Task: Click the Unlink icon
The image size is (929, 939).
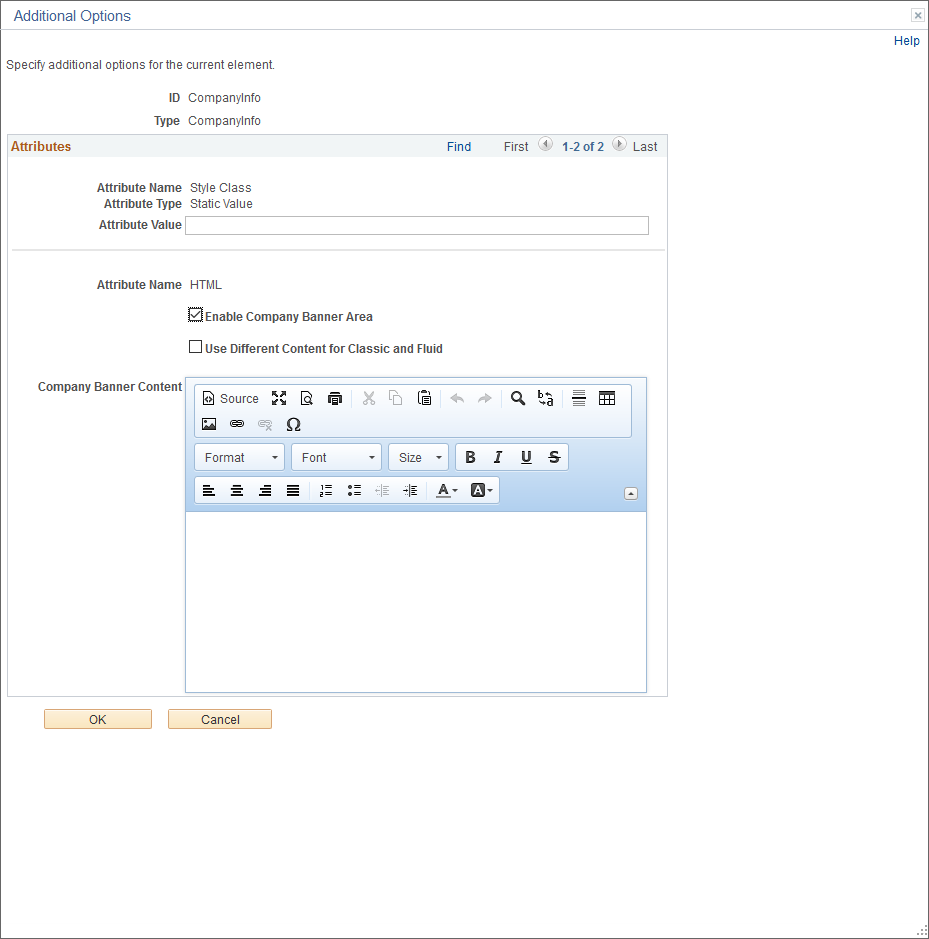Action: tap(265, 424)
